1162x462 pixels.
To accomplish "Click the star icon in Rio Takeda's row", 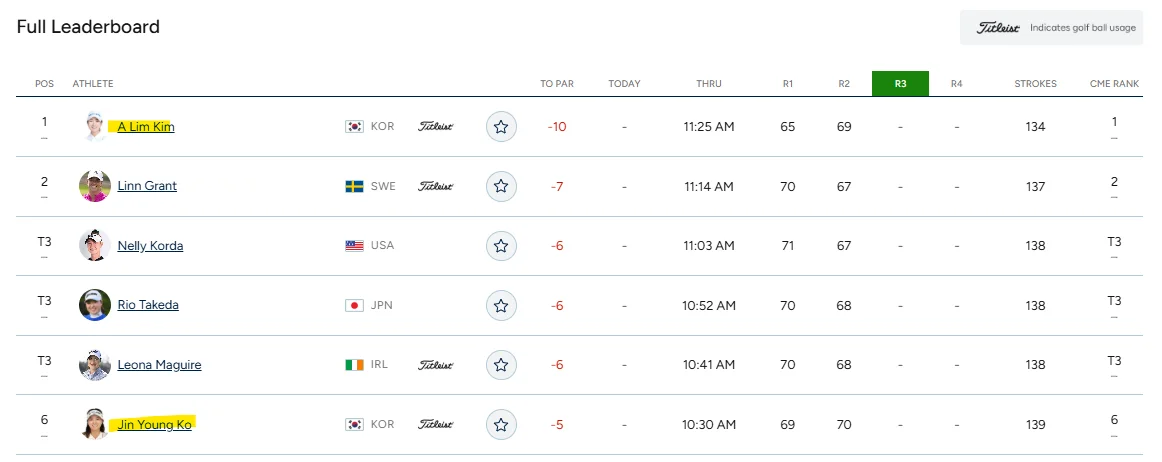I will (501, 306).
